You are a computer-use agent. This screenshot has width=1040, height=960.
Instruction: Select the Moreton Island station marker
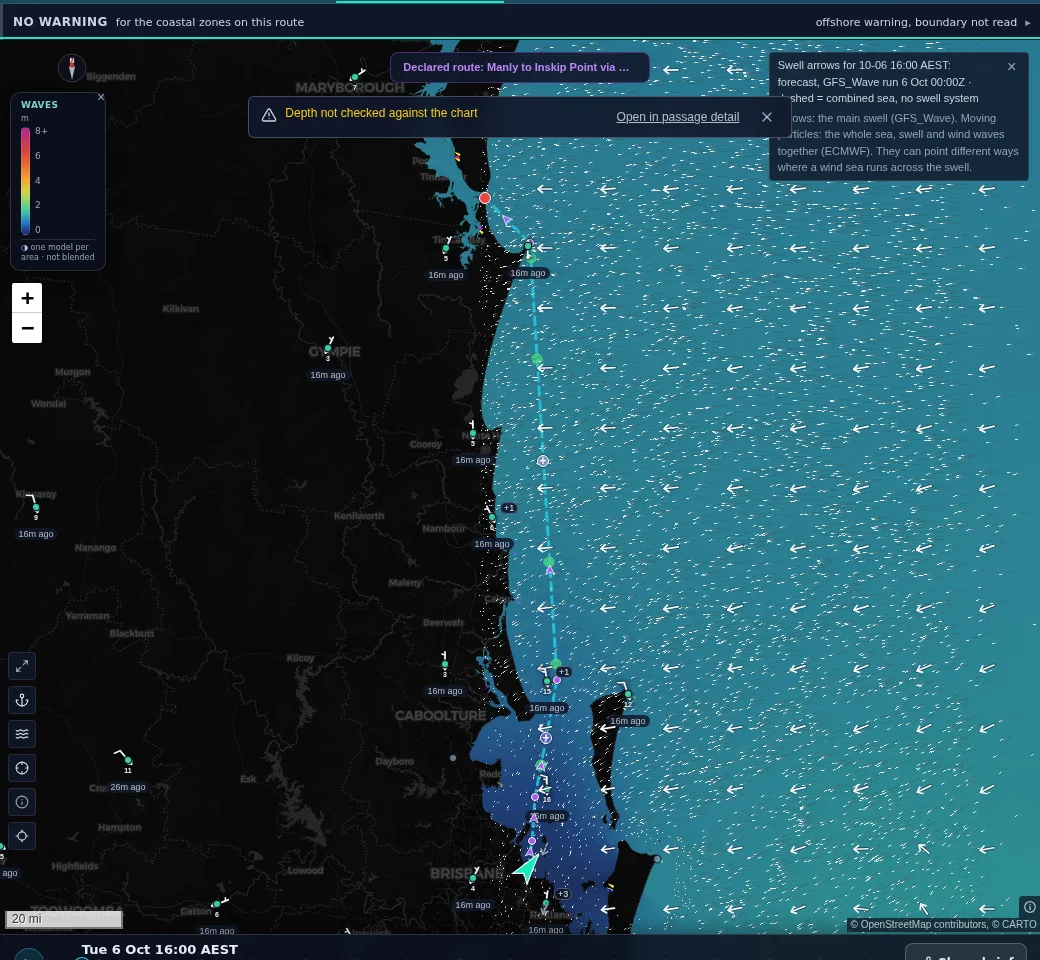click(627, 694)
